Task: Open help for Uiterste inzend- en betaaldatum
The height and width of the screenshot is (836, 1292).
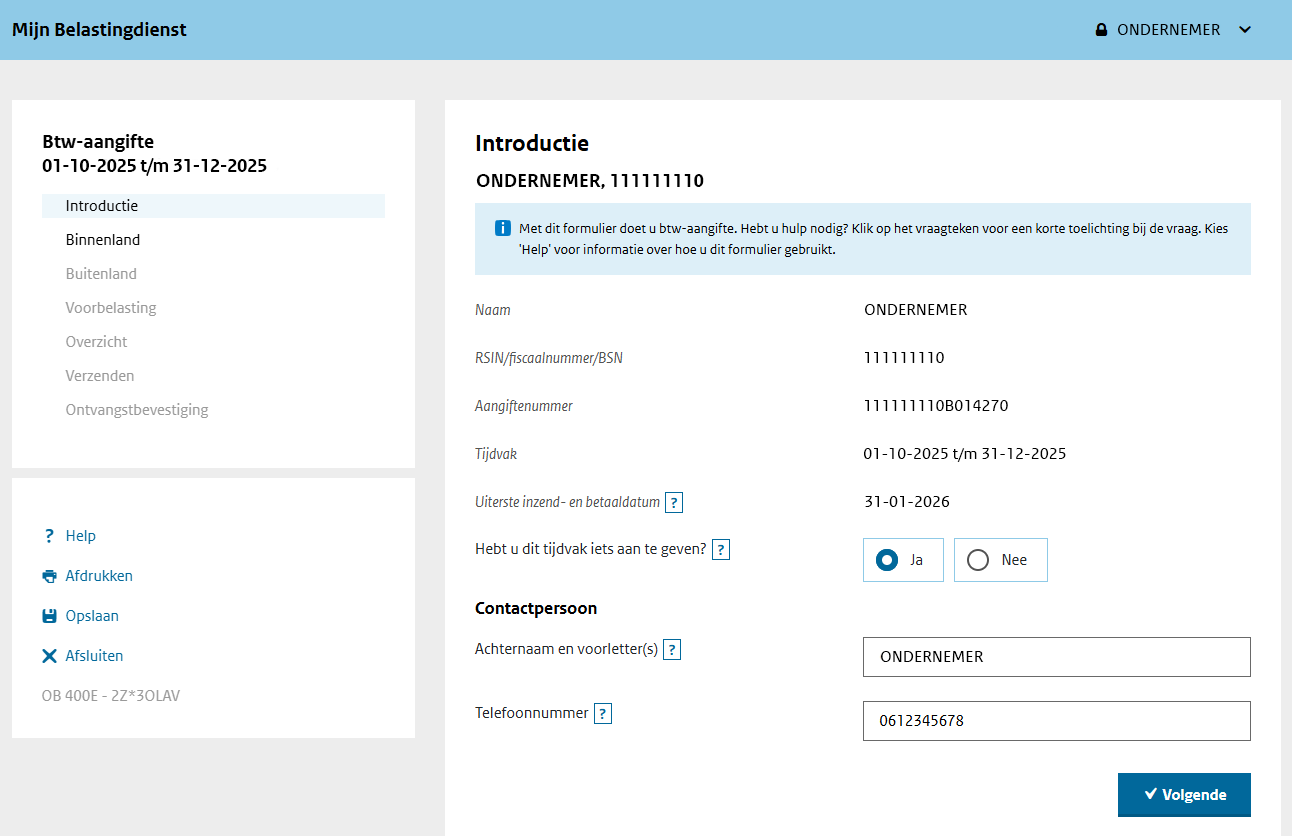Action: [x=674, y=502]
